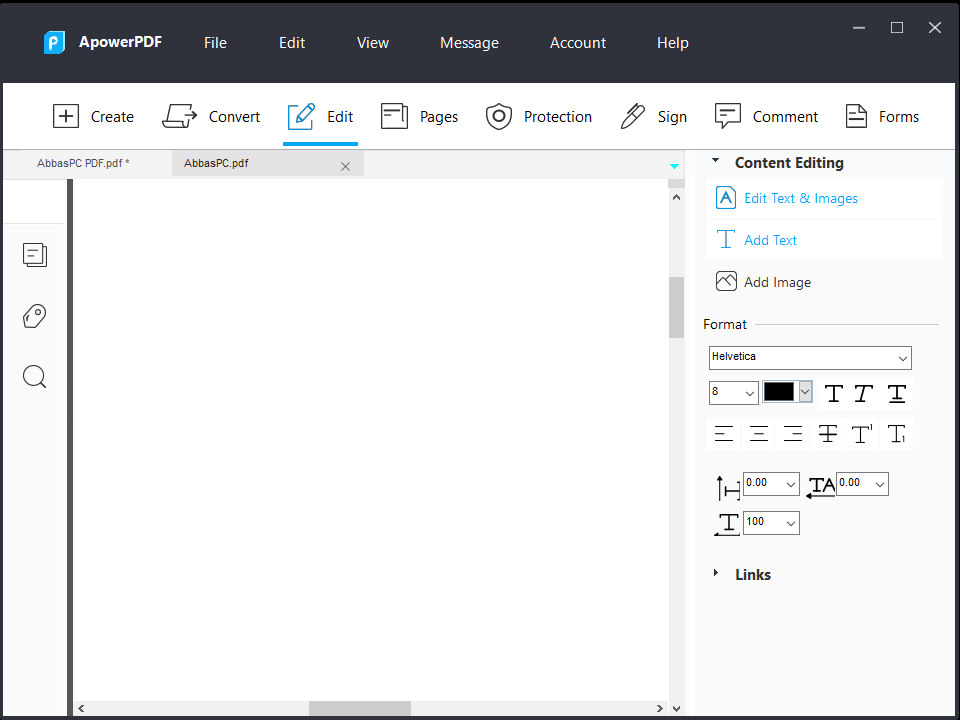
Task: Toggle underline text formatting
Action: point(897,394)
